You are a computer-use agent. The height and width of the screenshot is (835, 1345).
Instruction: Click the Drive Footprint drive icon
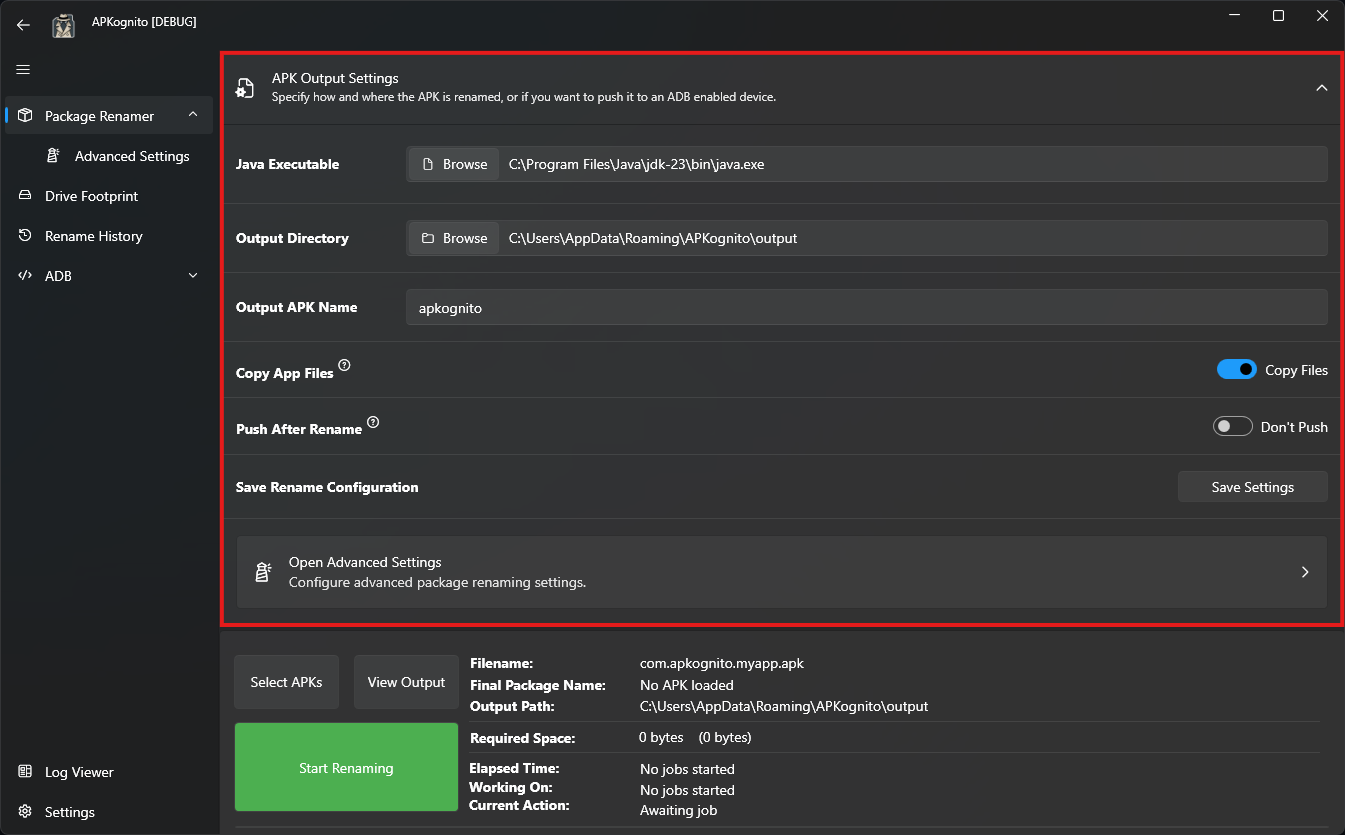(25, 196)
